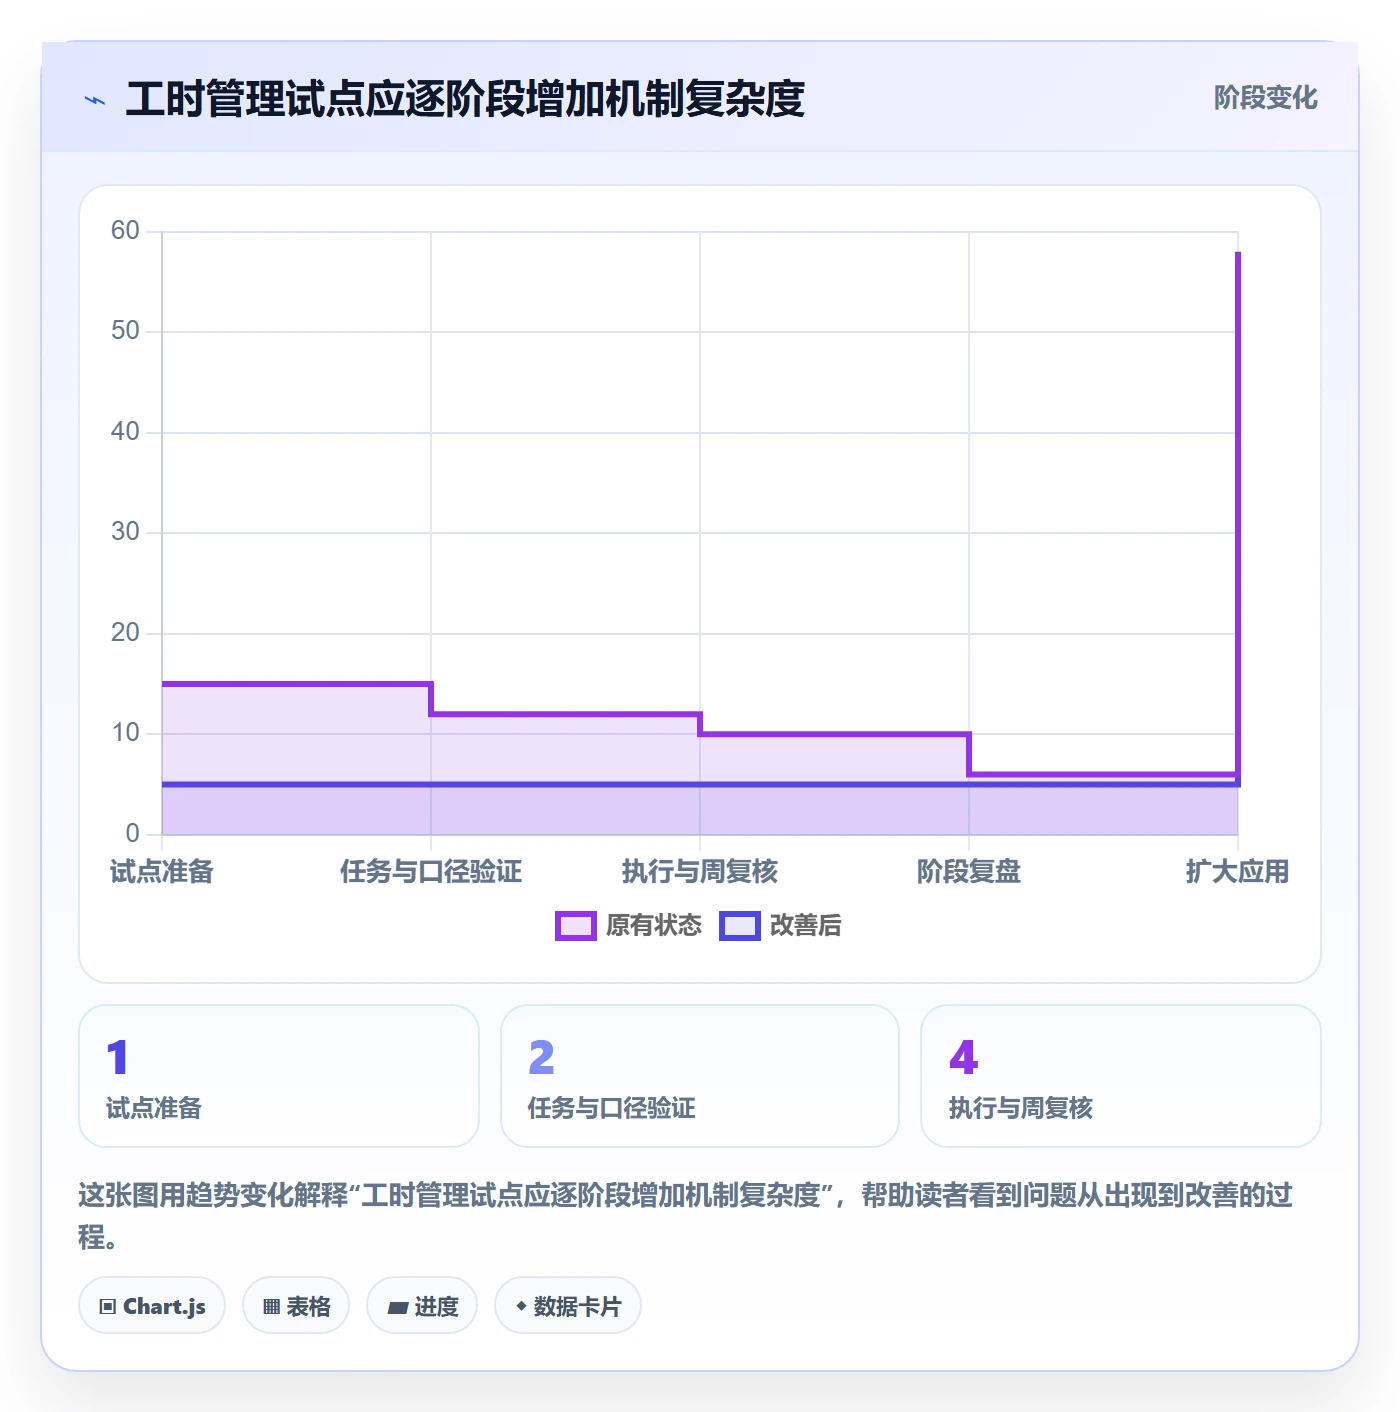
Task: Click the 扩大应用 x-axis label
Action: coord(1237,872)
